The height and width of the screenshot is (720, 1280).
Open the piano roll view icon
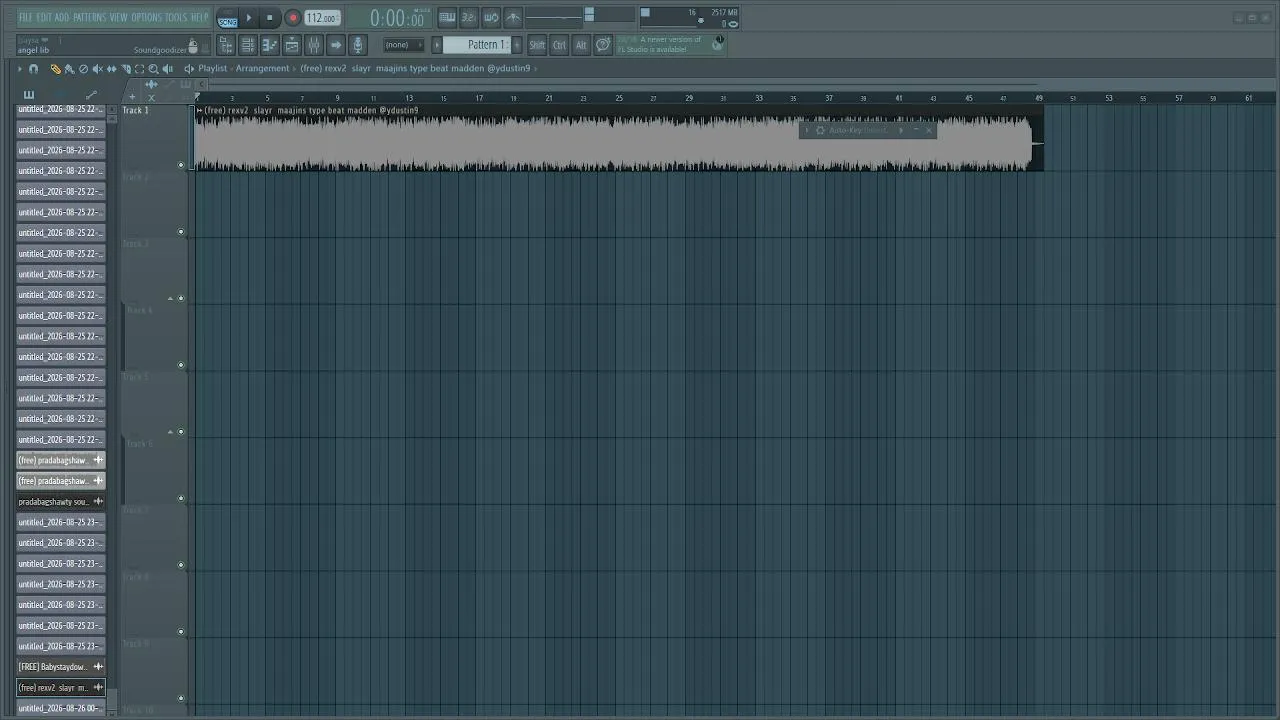point(270,45)
